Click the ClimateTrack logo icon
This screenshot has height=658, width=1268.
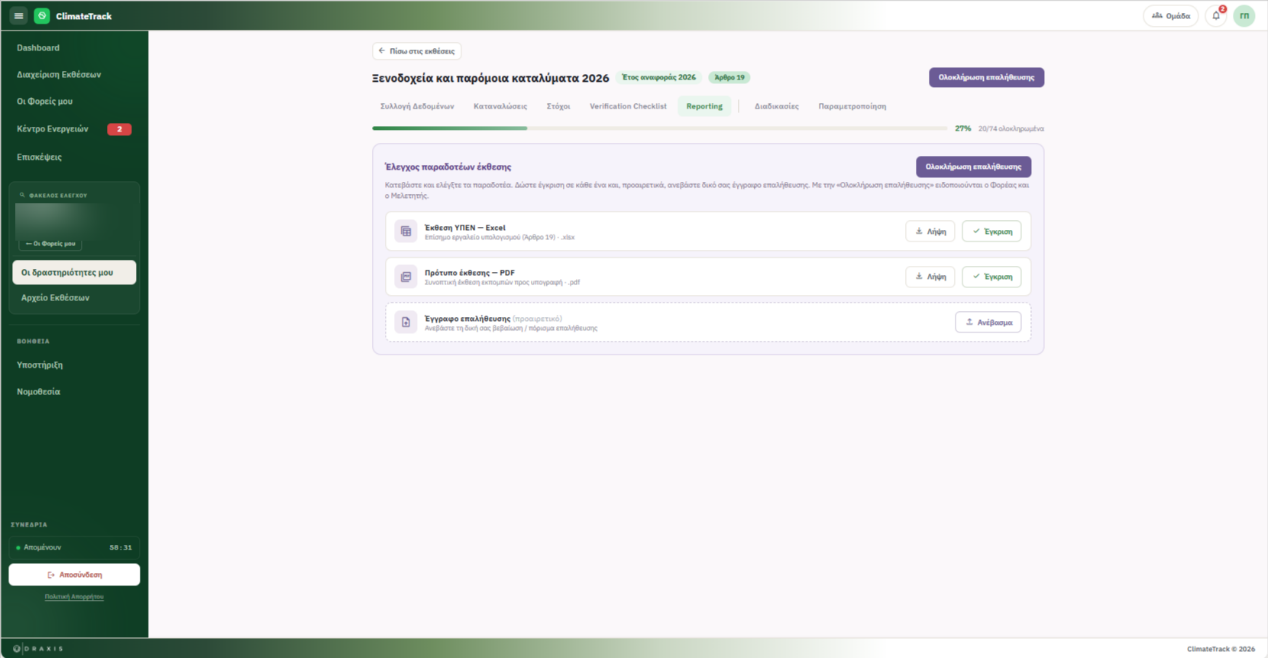point(42,16)
